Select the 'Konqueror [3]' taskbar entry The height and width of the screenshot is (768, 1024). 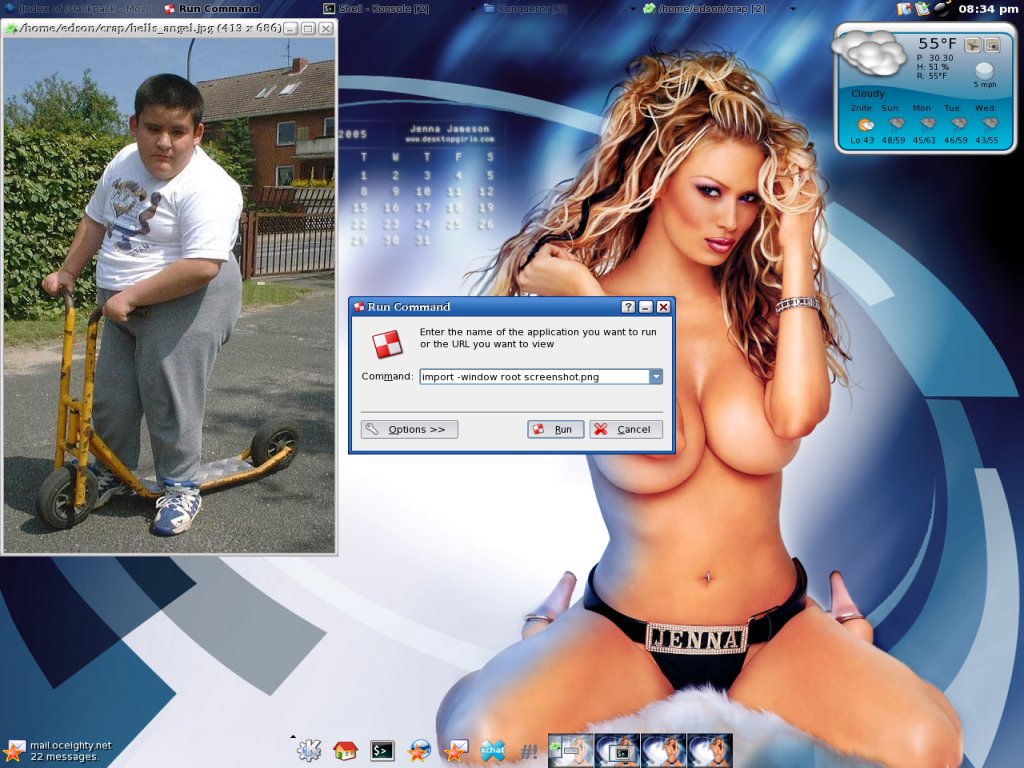[x=526, y=8]
